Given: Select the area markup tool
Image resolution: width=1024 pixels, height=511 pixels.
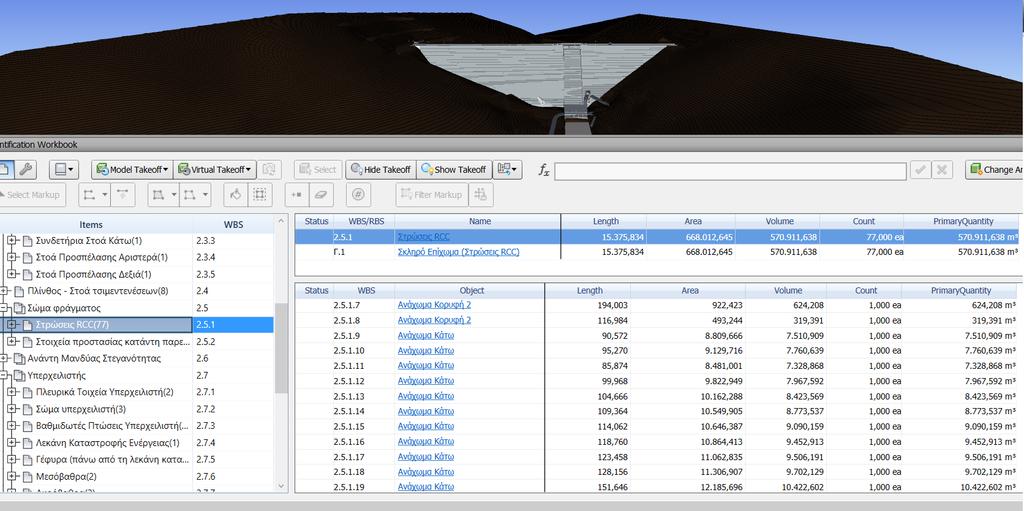Looking at the screenshot, I should coord(164,195).
